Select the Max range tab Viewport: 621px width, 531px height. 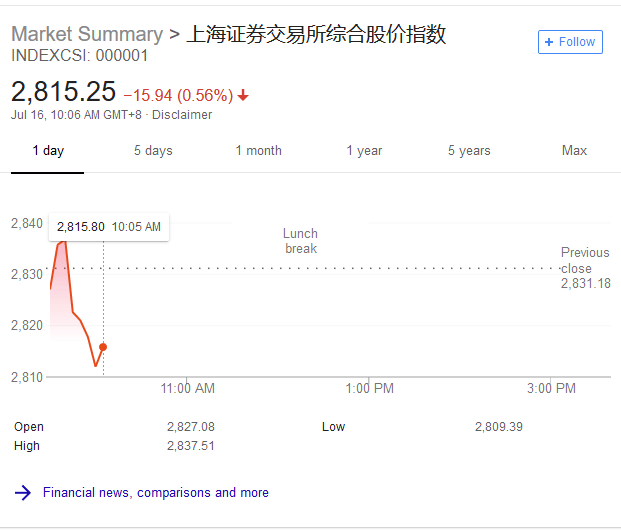(574, 151)
